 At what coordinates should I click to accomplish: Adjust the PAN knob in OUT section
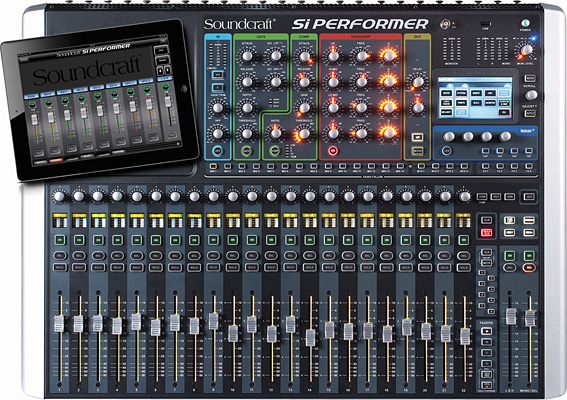coord(418,107)
